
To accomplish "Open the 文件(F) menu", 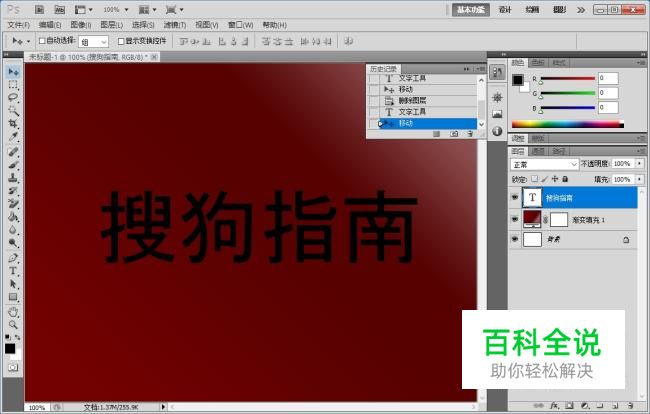I will click(x=19, y=25).
